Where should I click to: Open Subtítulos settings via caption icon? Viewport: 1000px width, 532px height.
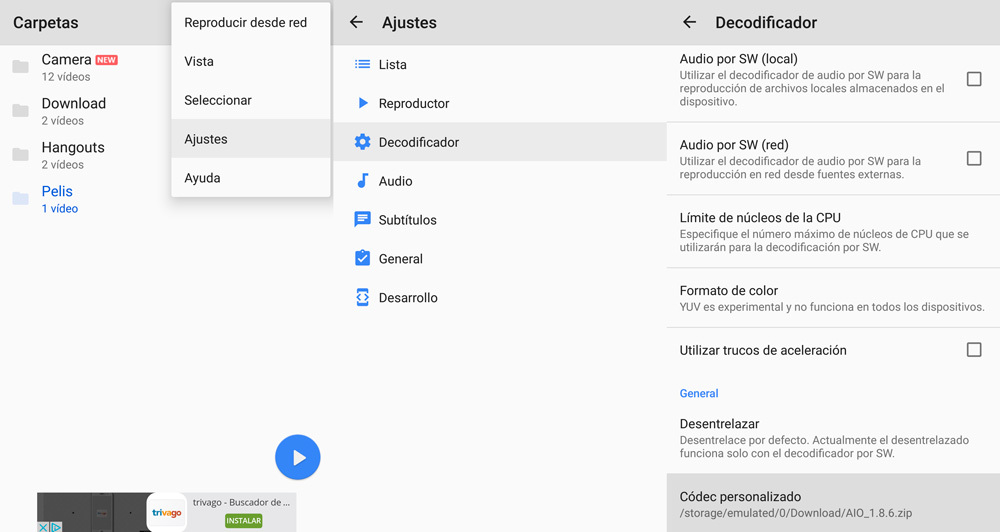(x=362, y=220)
